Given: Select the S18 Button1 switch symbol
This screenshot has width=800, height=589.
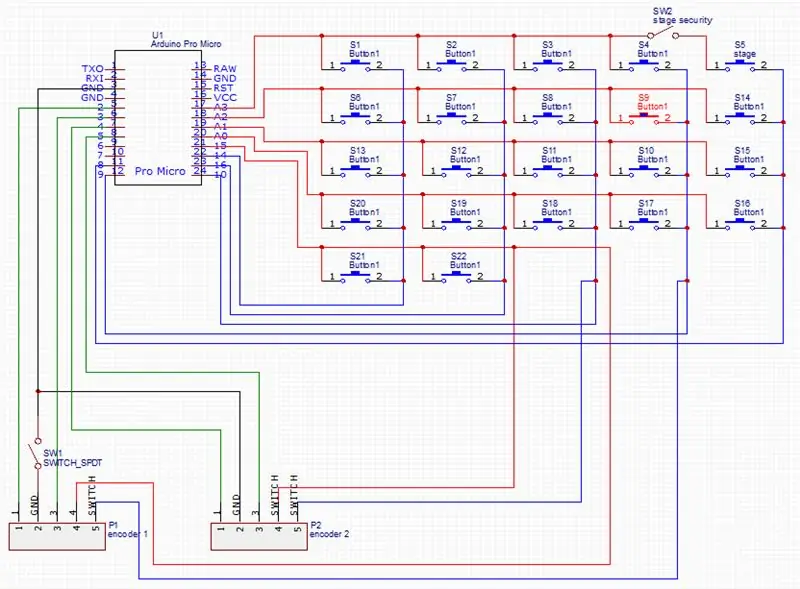Looking at the screenshot, I should point(547,224).
